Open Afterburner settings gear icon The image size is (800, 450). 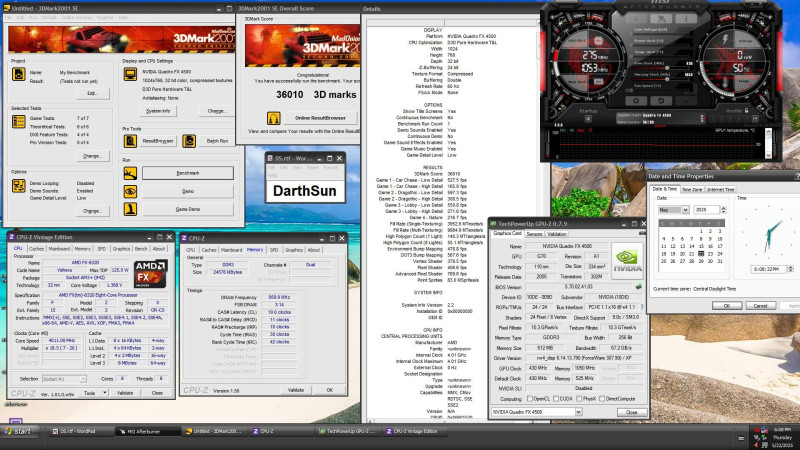(x=636, y=101)
